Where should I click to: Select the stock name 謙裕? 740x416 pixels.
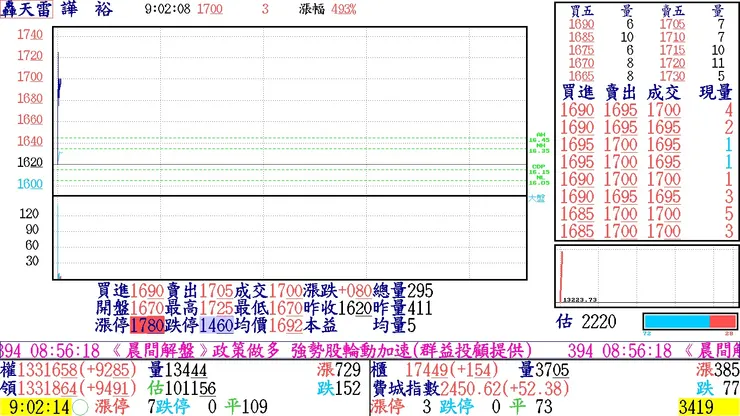(x=87, y=9)
